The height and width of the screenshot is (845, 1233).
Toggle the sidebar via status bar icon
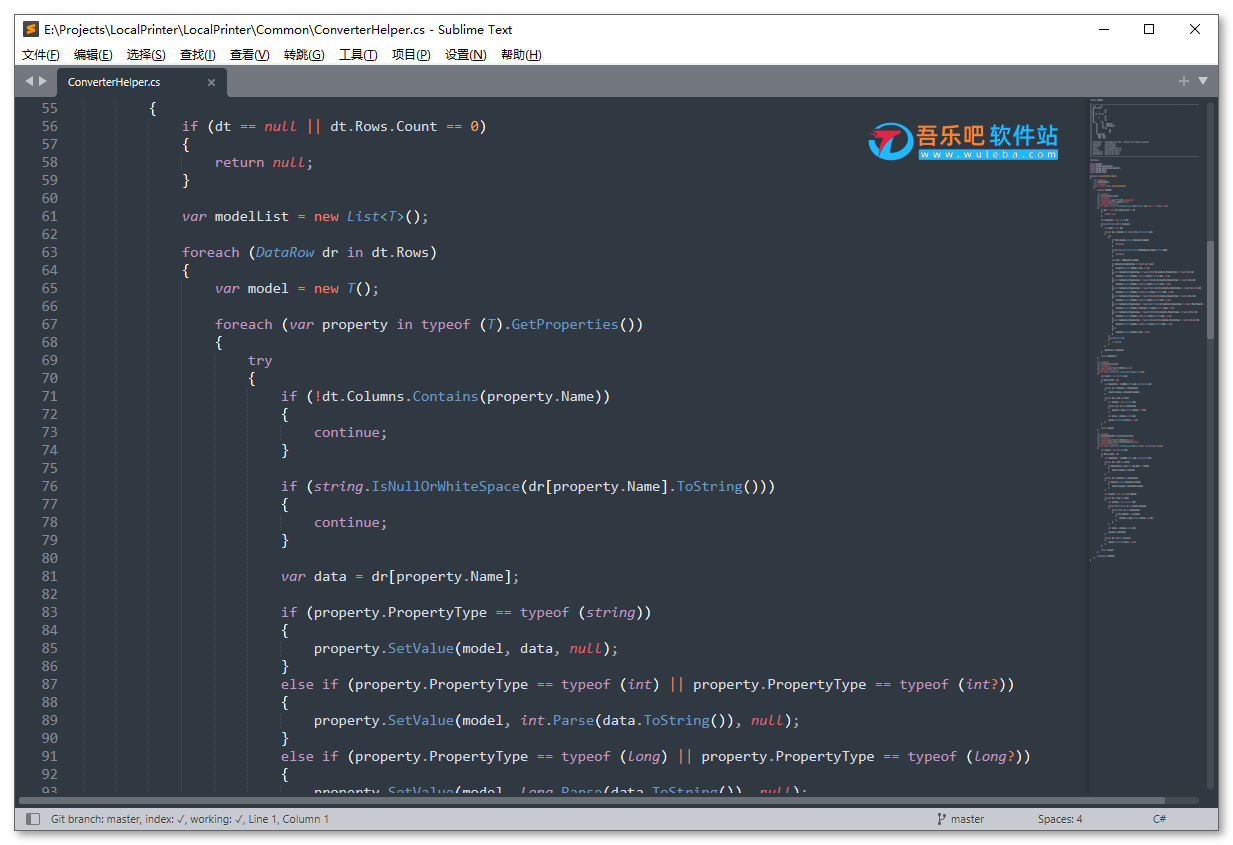[33, 819]
